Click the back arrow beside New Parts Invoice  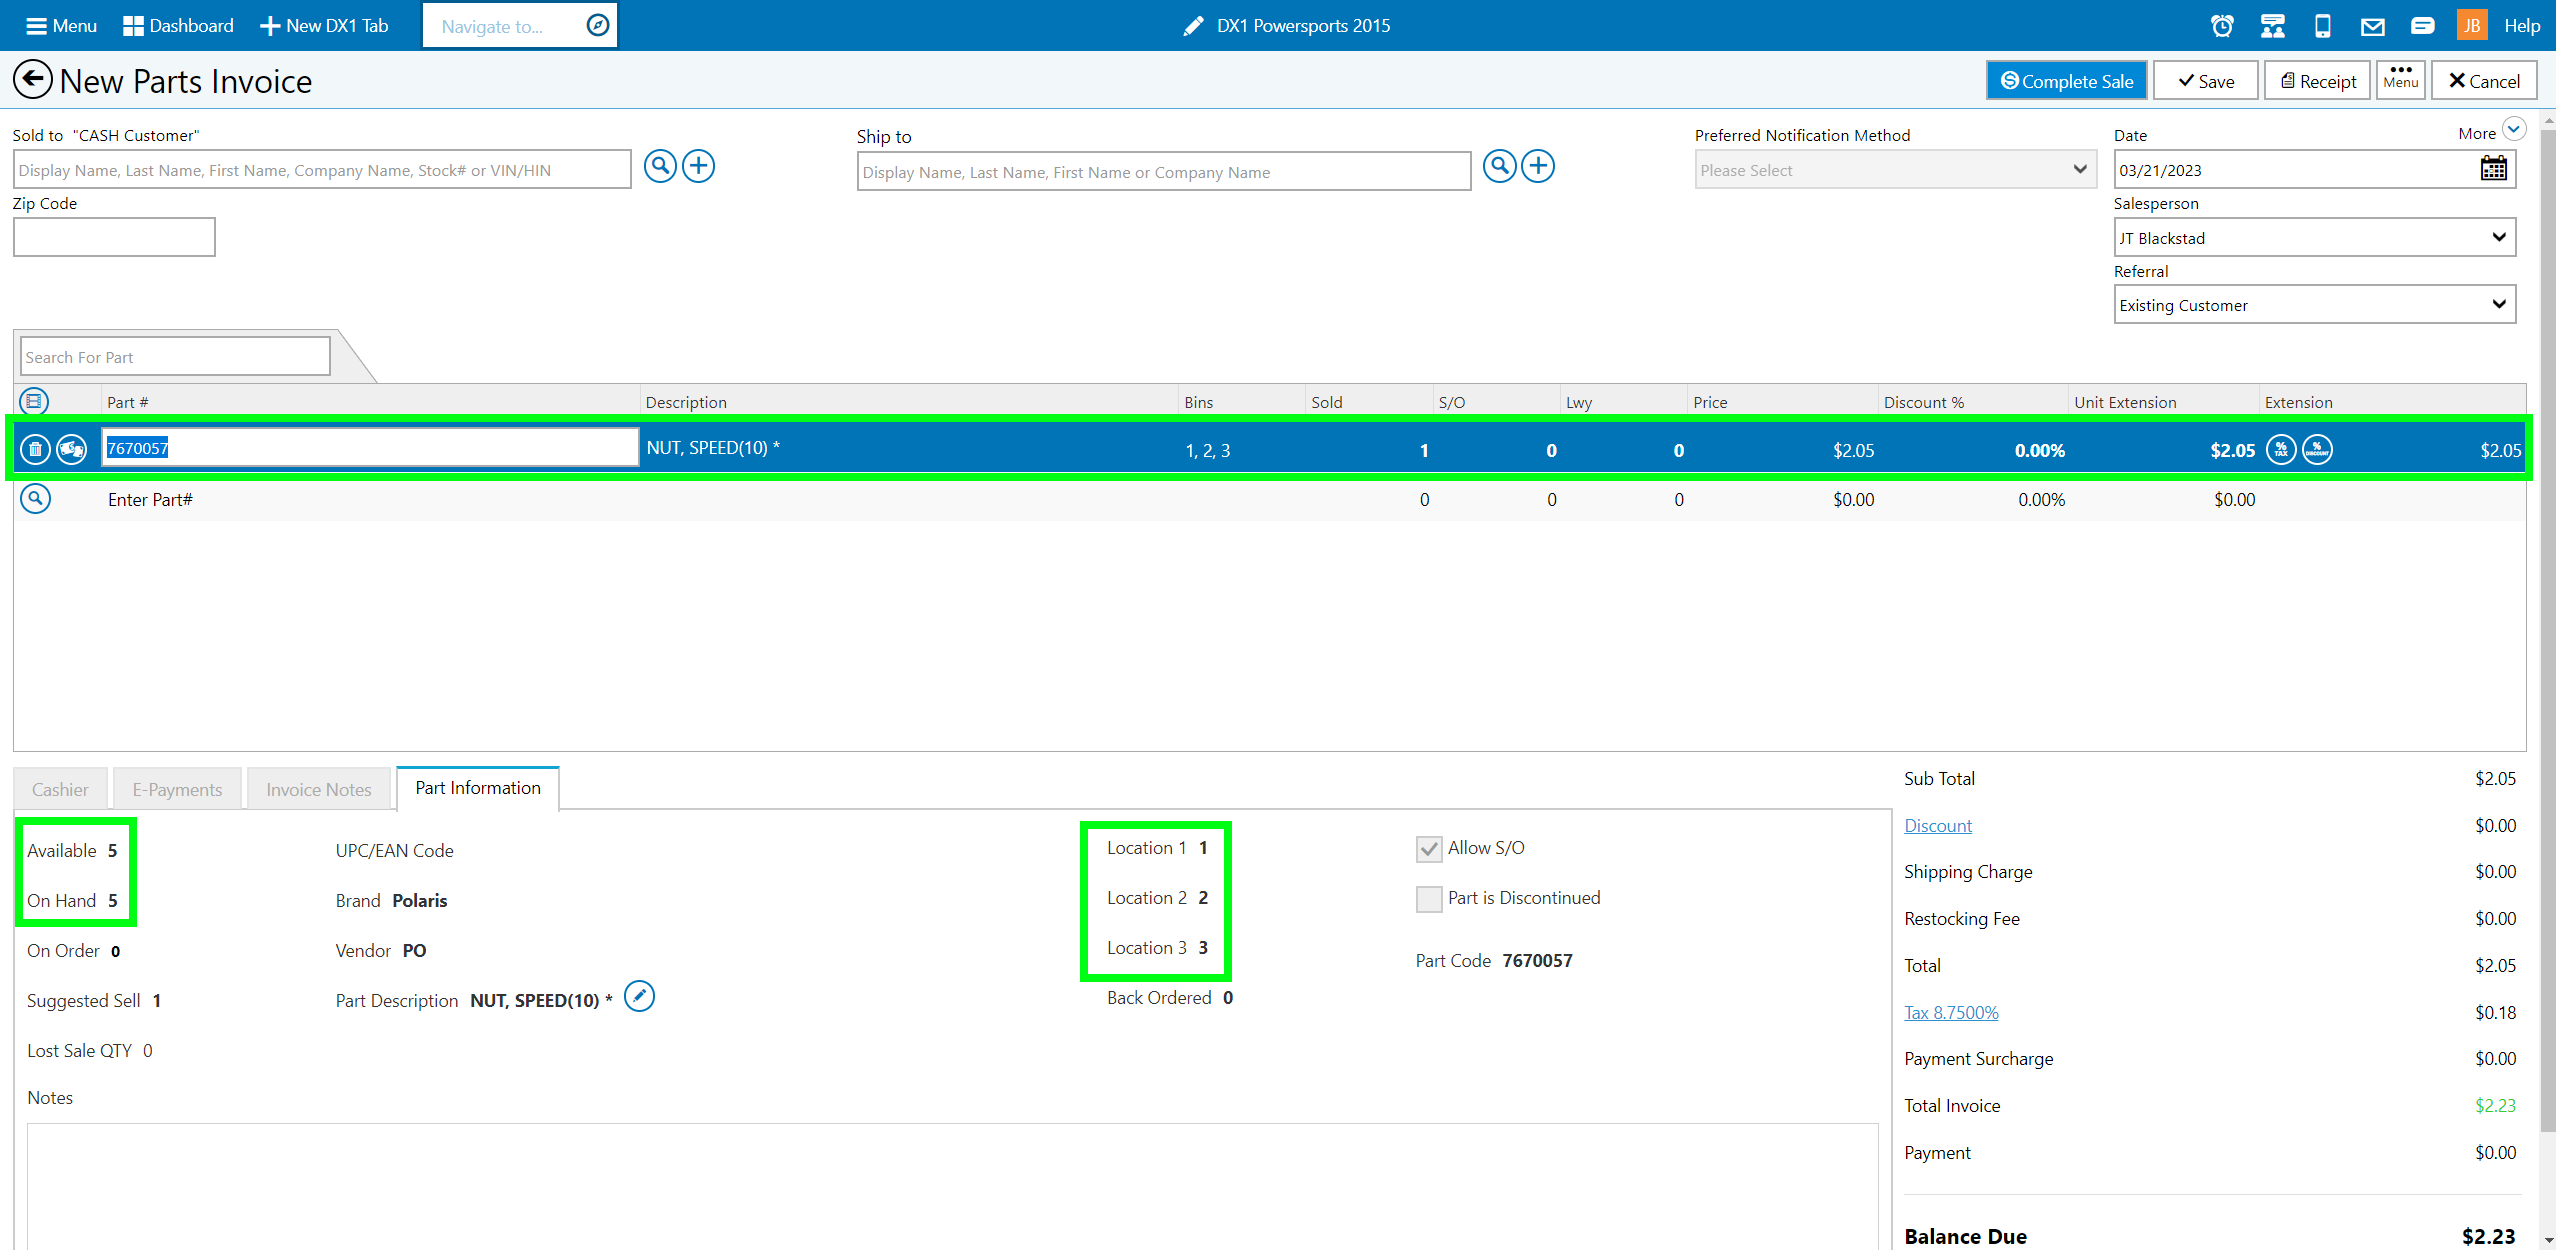(x=32, y=80)
